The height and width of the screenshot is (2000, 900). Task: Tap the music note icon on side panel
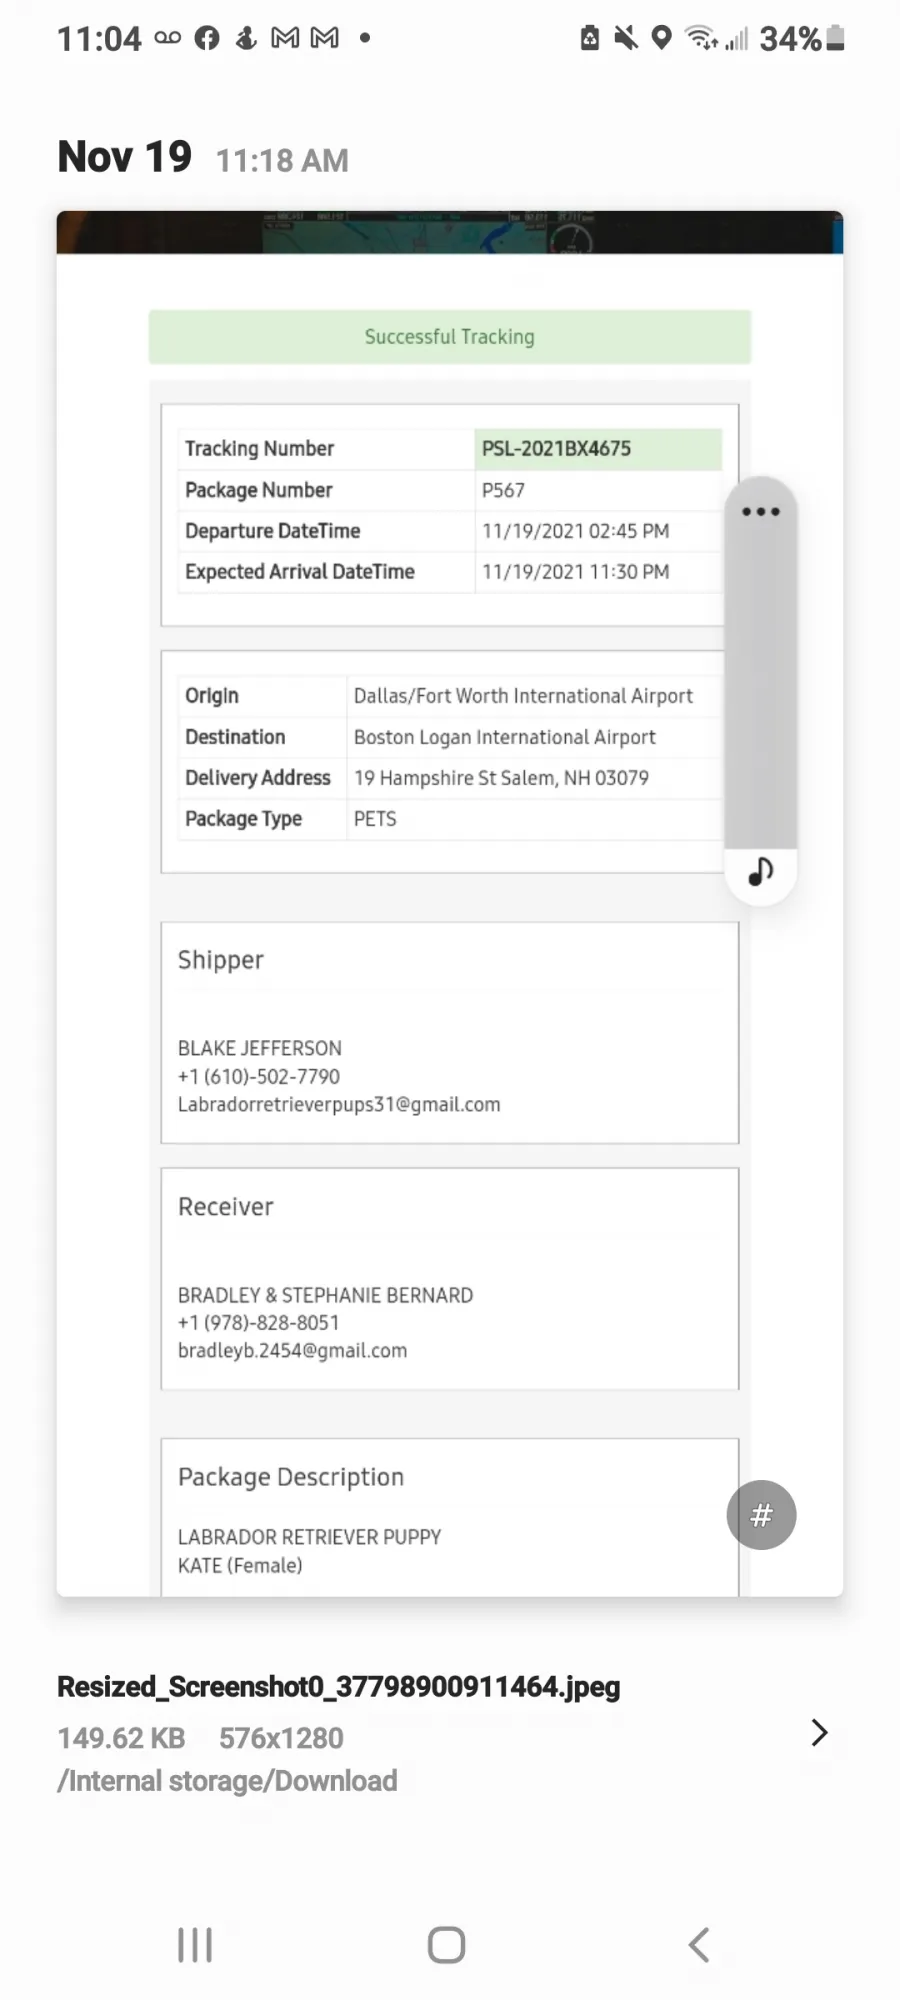pyautogui.click(x=761, y=872)
